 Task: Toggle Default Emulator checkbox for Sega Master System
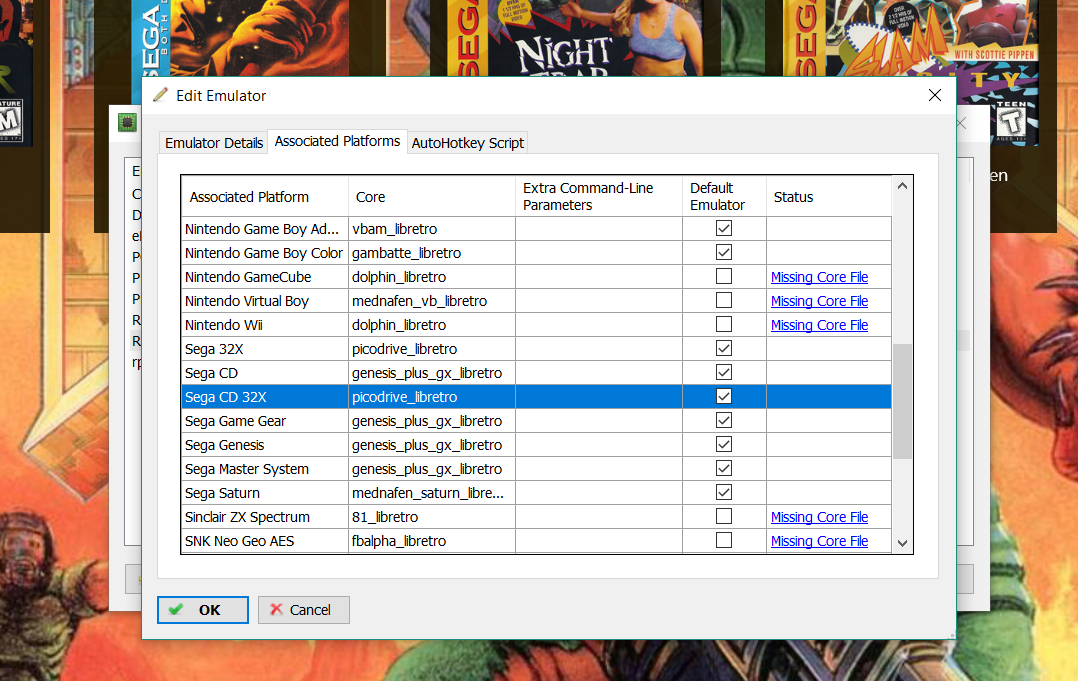(x=723, y=469)
